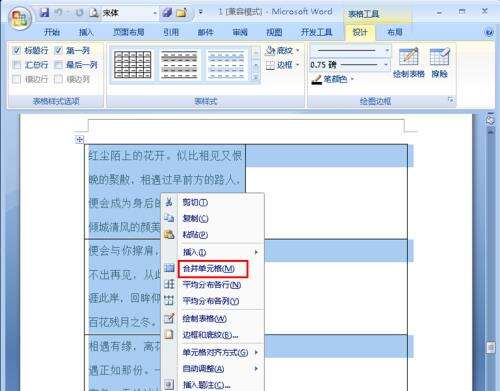Click the Borders icon in Table Styles

(270, 65)
